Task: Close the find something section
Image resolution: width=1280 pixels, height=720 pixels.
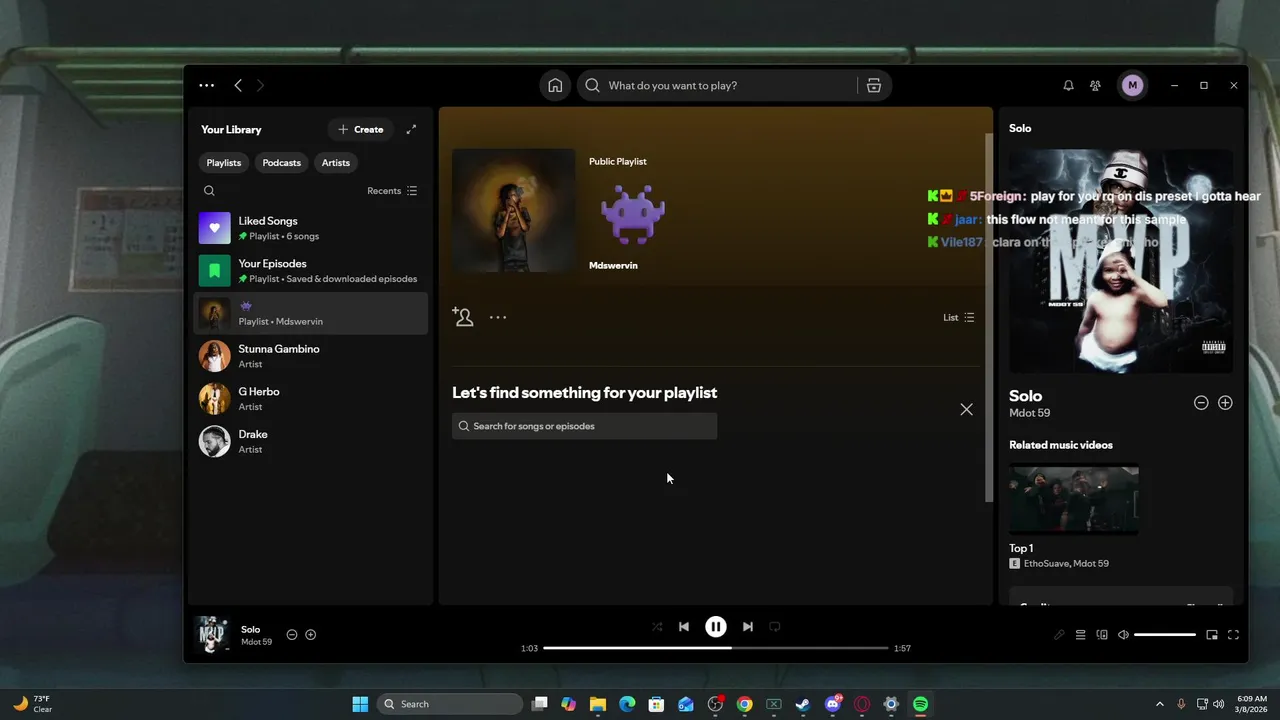Action: pyautogui.click(x=966, y=409)
